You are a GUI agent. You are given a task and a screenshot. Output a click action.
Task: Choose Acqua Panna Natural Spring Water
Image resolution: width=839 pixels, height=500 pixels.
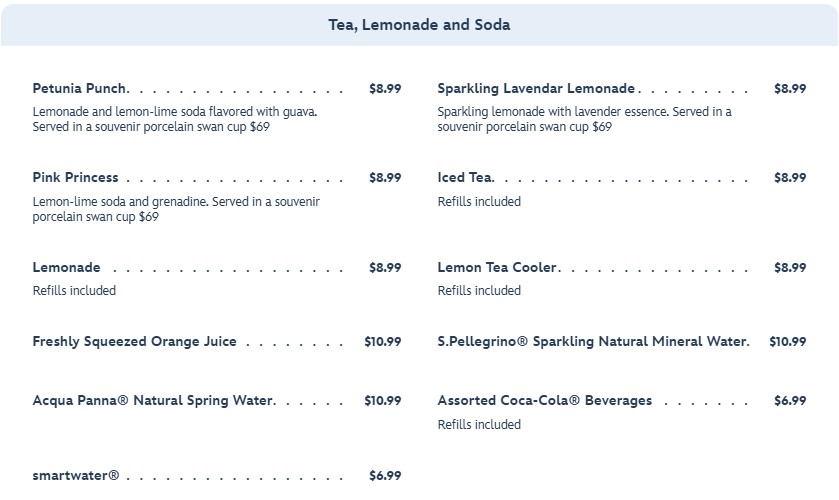(x=153, y=400)
